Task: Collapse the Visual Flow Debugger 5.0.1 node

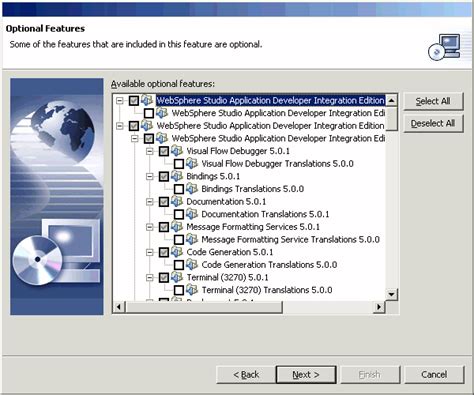Action: pos(150,151)
